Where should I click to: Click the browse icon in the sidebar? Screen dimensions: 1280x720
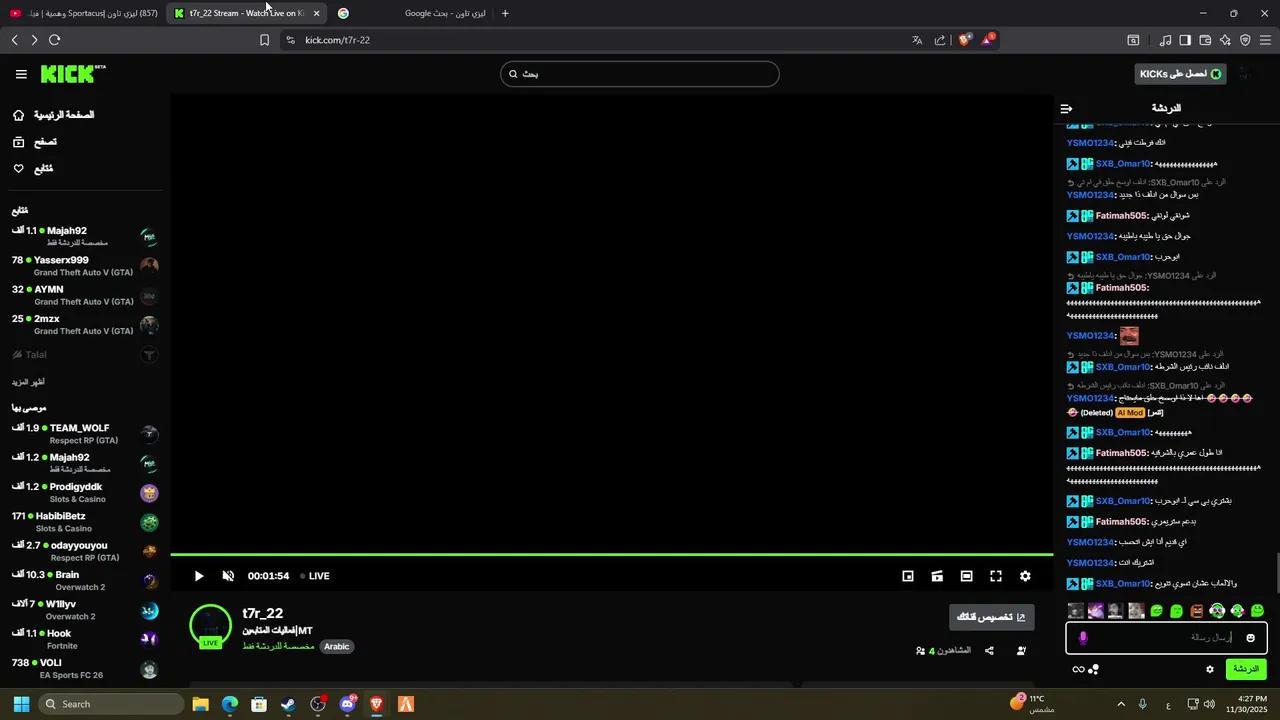[x=18, y=142]
